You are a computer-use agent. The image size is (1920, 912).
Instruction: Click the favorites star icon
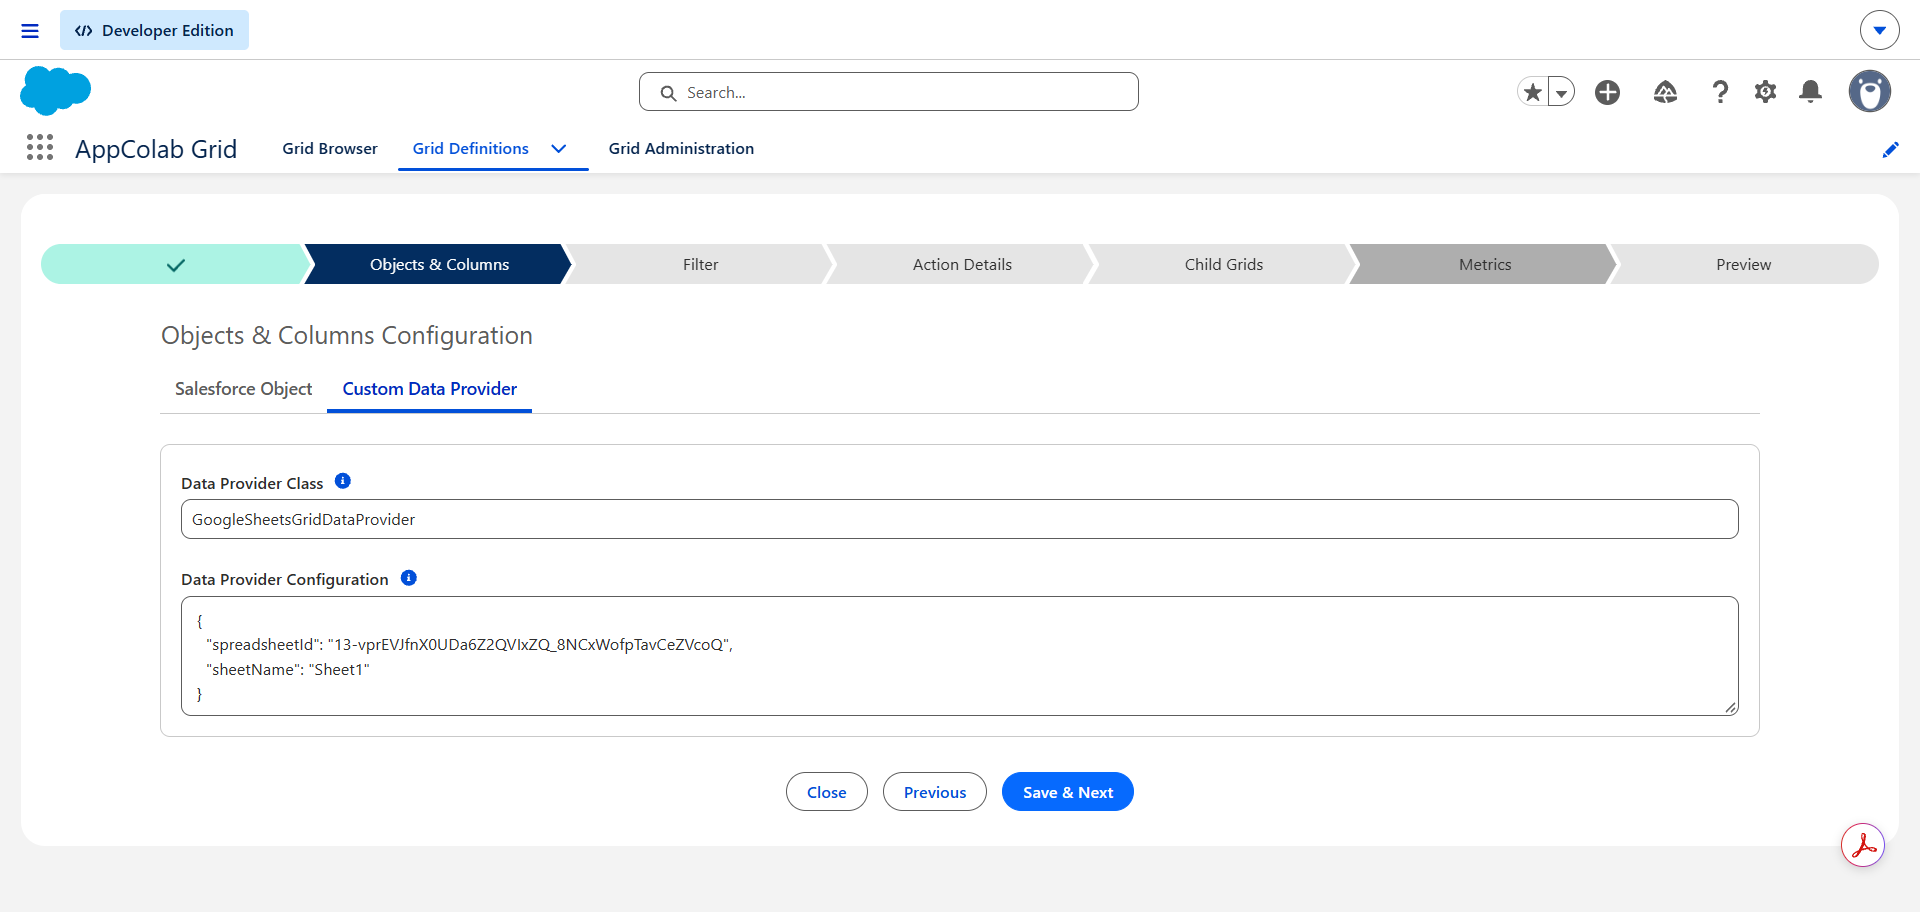[x=1532, y=92]
